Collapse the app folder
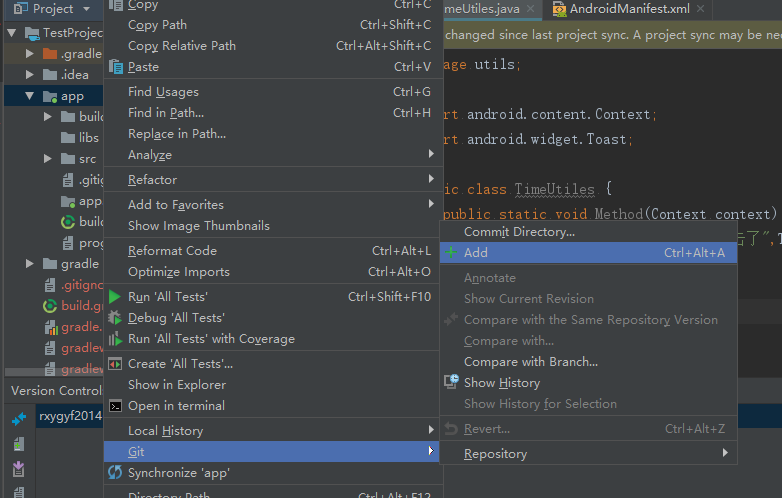Viewport: 782px width, 498px height. (x=29, y=96)
